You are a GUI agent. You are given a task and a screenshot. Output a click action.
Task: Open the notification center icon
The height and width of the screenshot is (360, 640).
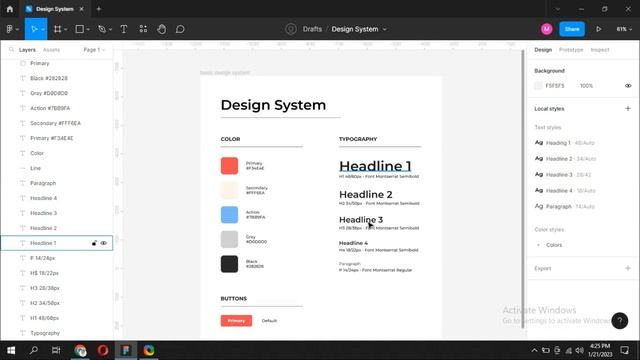pyautogui.click(x=624, y=350)
